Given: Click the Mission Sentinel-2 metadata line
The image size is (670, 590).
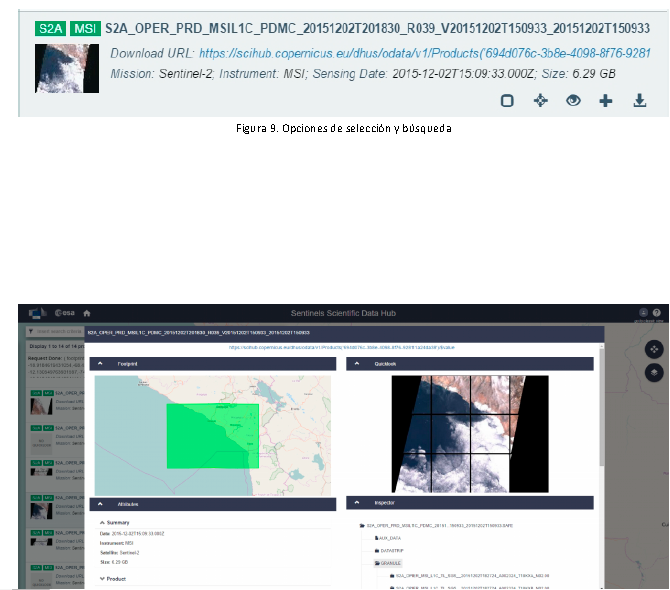Looking at the screenshot, I should [363, 74].
